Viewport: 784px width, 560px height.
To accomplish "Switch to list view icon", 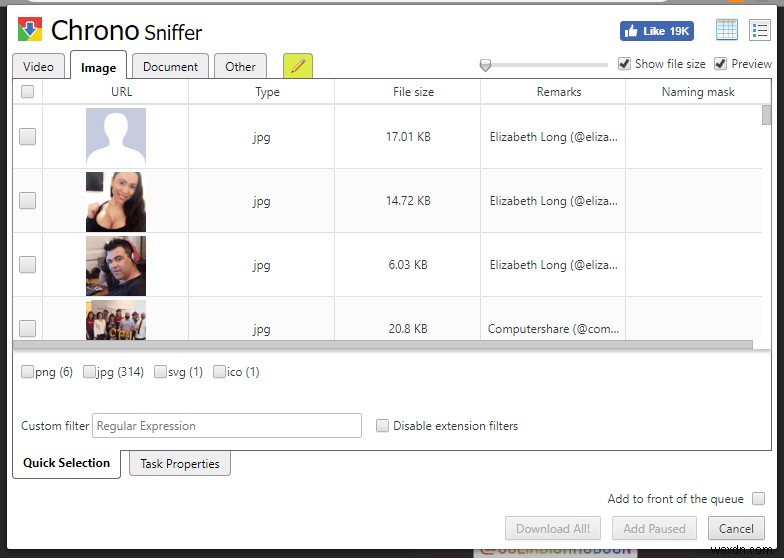I will click(x=760, y=30).
